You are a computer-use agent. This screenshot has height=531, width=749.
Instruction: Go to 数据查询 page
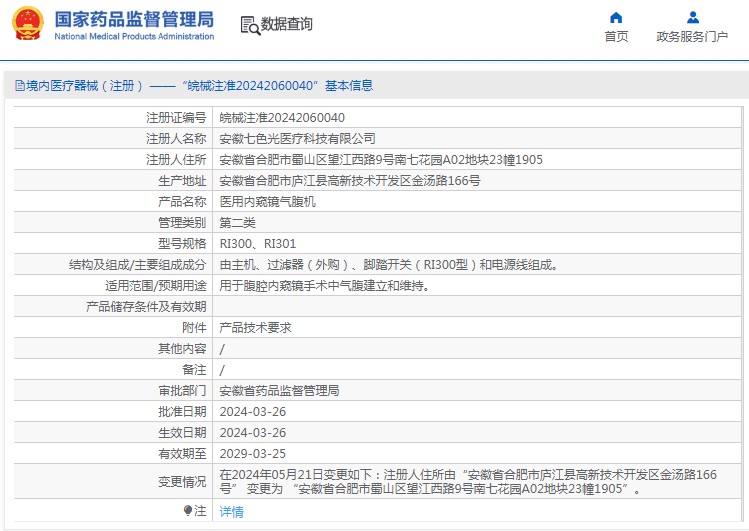point(287,24)
